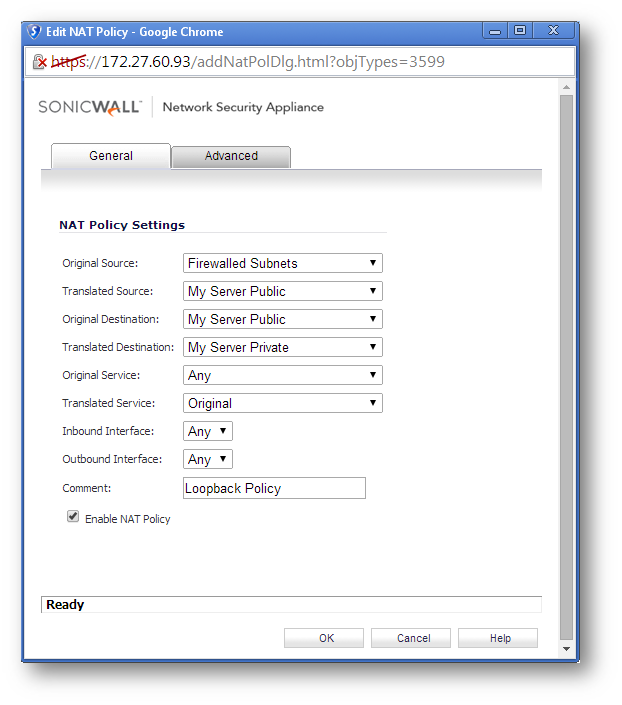Open the Original Service dropdown
The image size is (622, 705).
click(283, 376)
